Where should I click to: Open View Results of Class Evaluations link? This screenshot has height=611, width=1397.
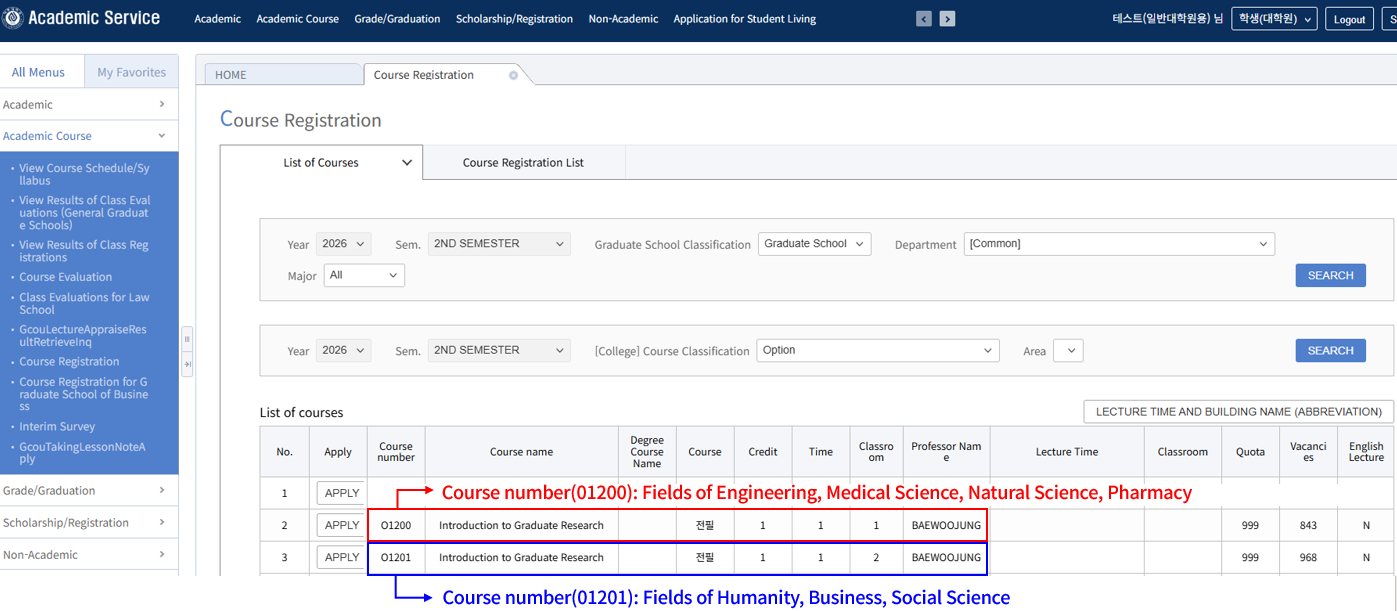pos(85,213)
